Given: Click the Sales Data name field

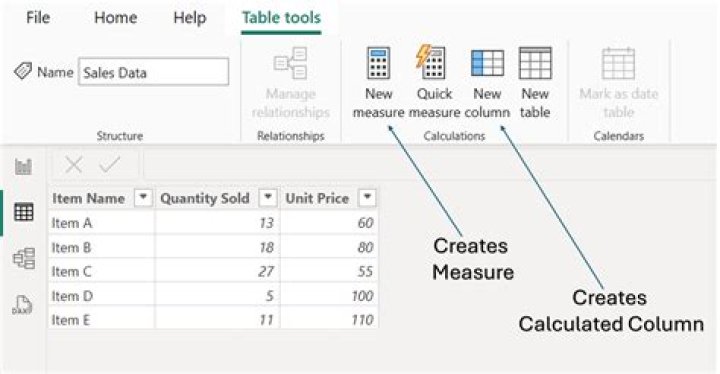Looking at the screenshot, I should (153, 72).
